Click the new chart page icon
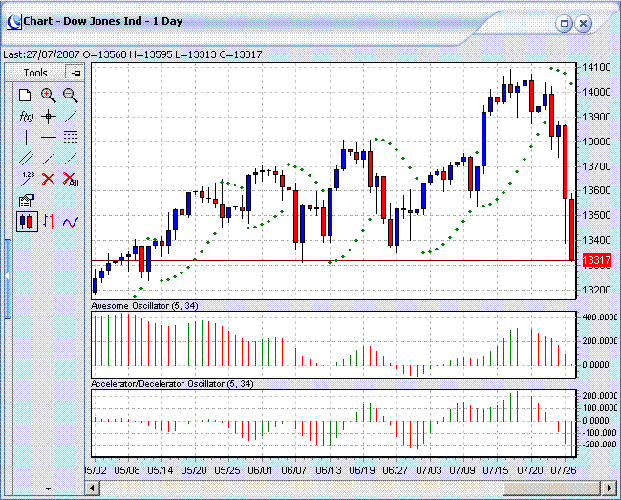 tap(25, 95)
